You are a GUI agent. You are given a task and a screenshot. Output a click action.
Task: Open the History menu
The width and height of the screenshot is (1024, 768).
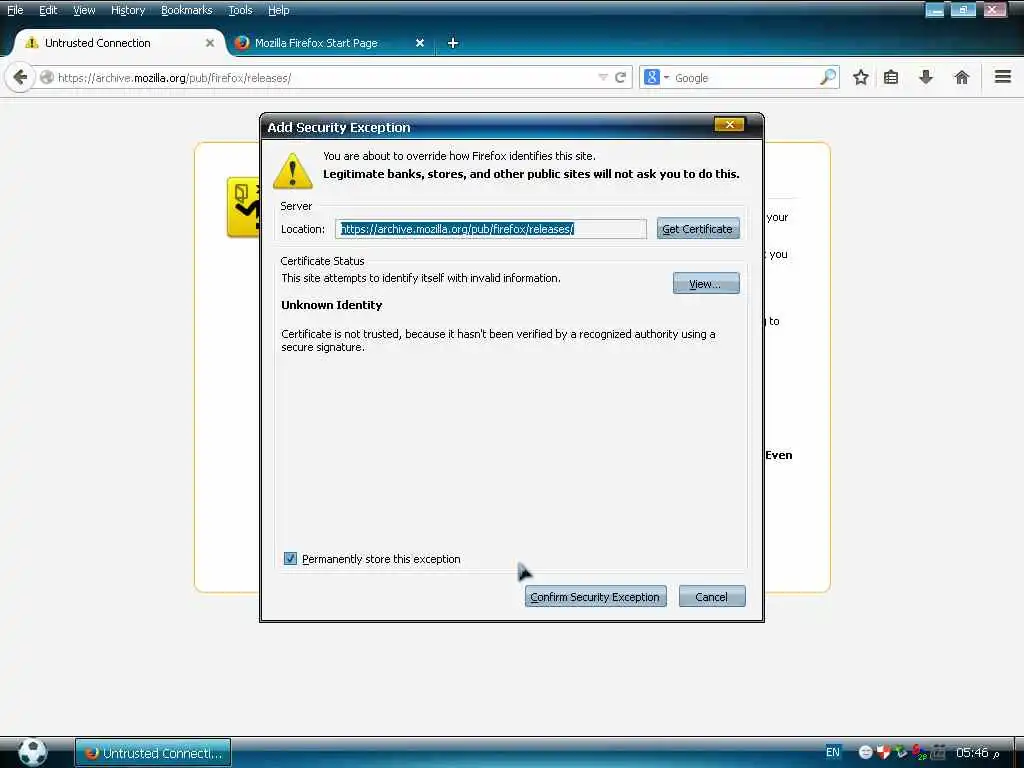(128, 10)
